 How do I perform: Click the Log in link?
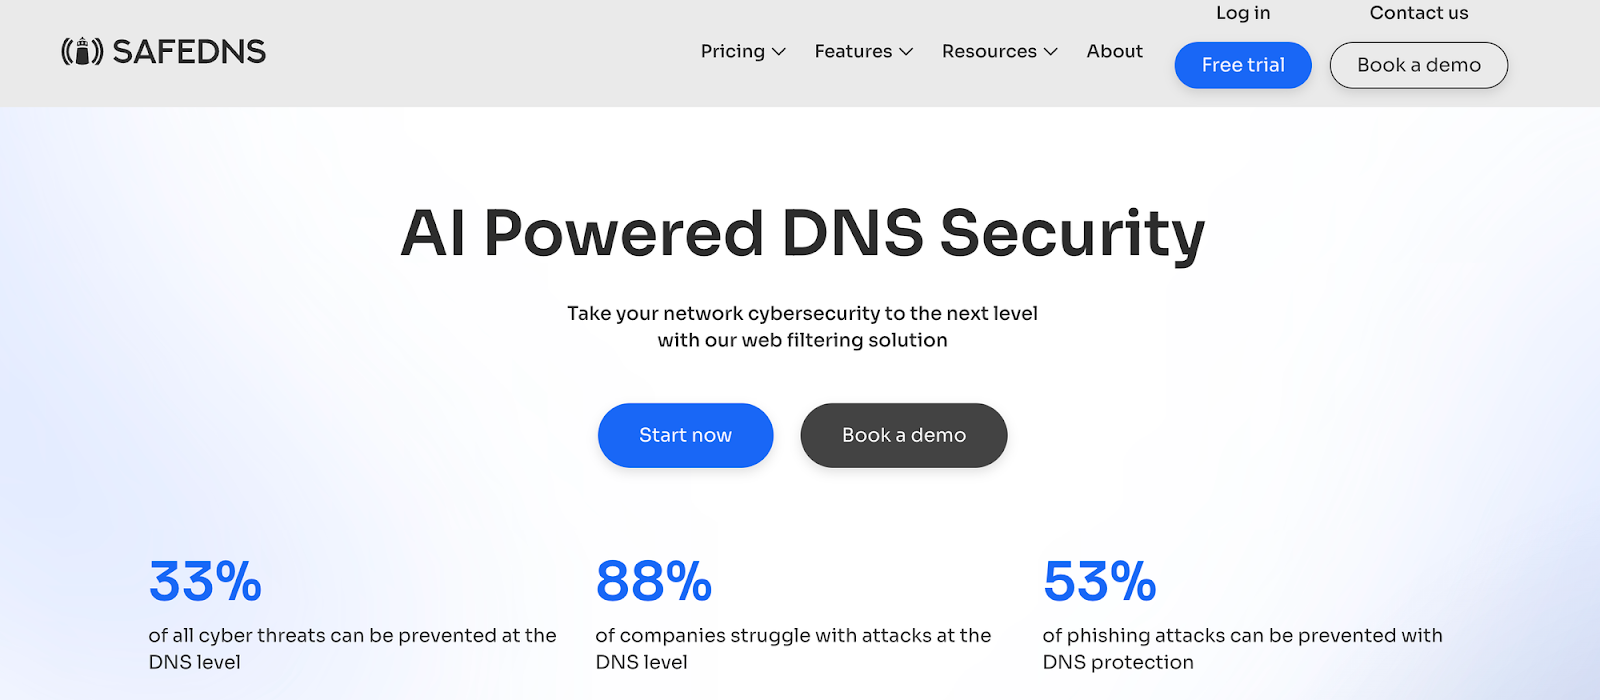click(1243, 13)
